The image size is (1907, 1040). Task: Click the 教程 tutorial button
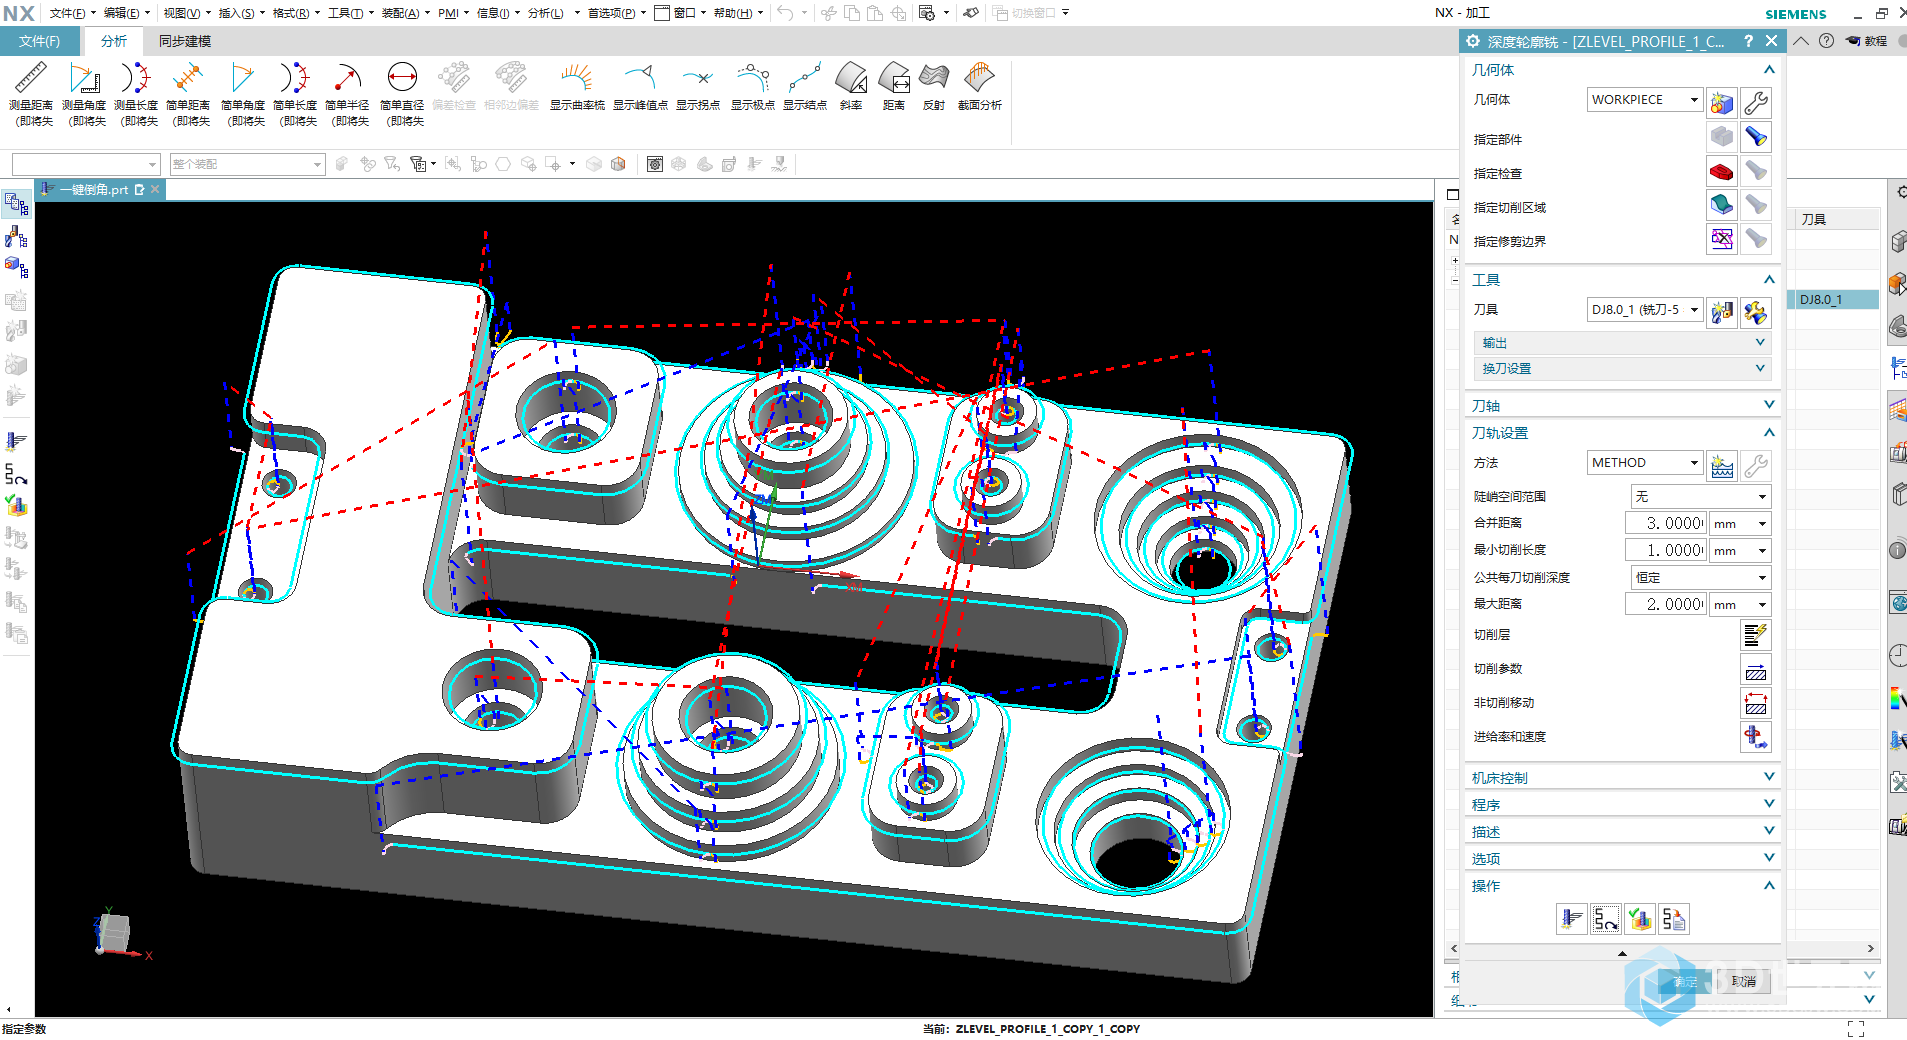coord(1866,41)
